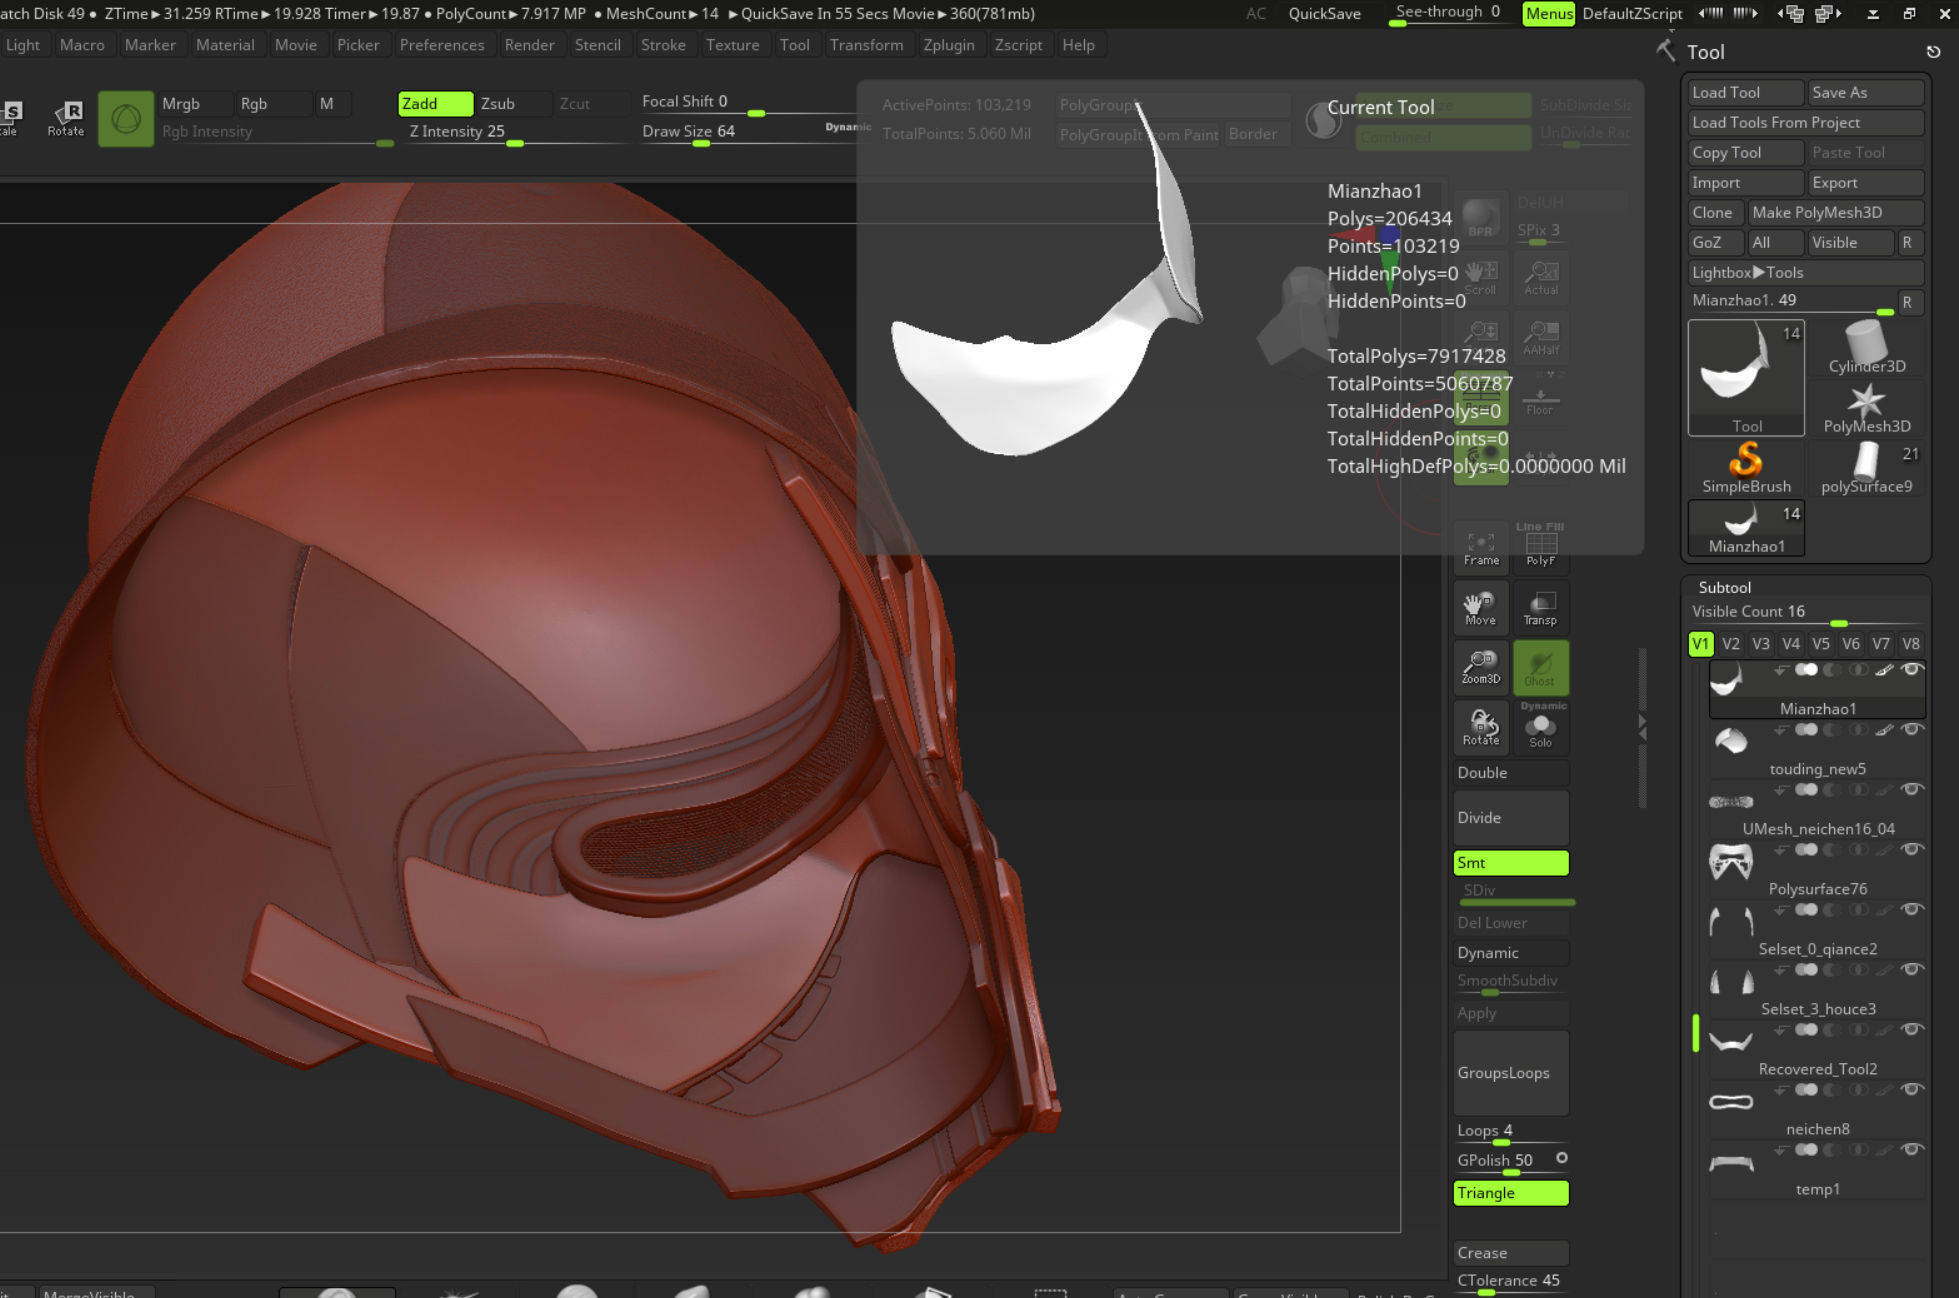
Task: Click the Zoom3D navigation icon
Action: [1481, 666]
